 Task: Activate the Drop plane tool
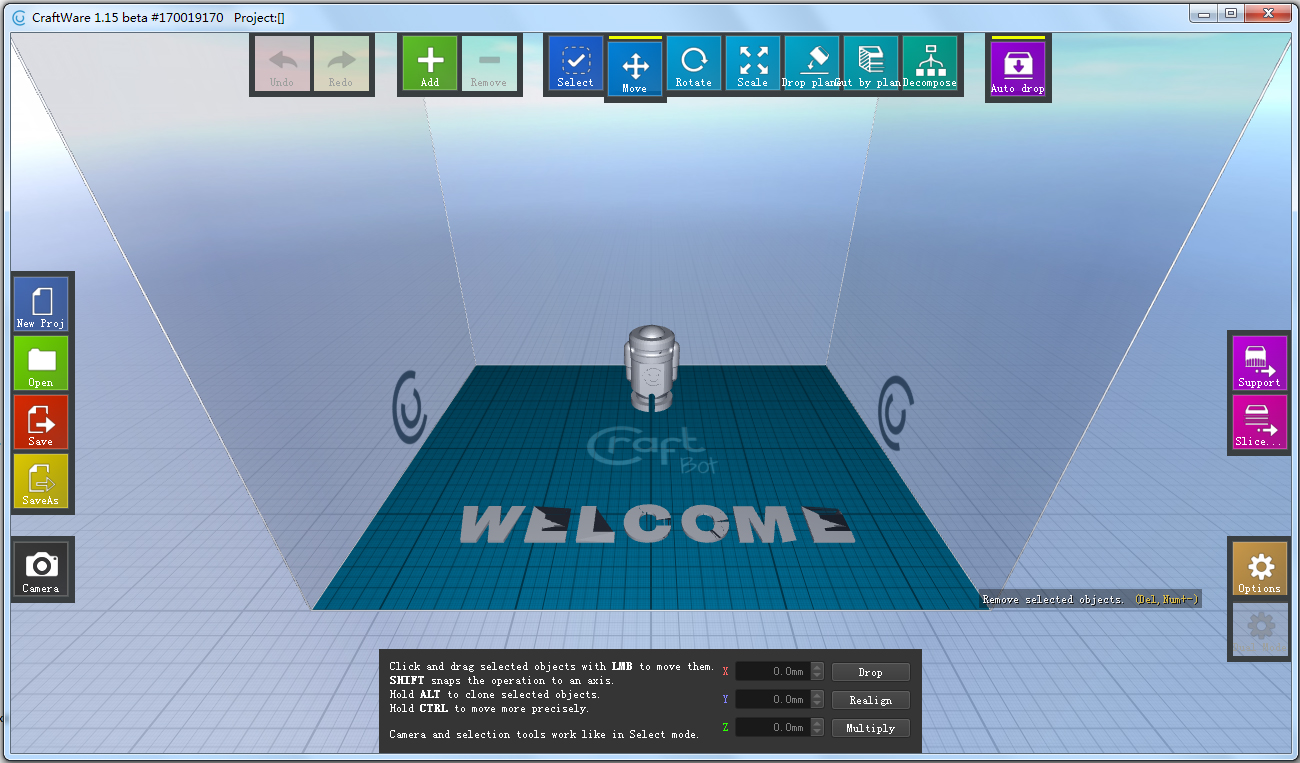tap(811, 62)
